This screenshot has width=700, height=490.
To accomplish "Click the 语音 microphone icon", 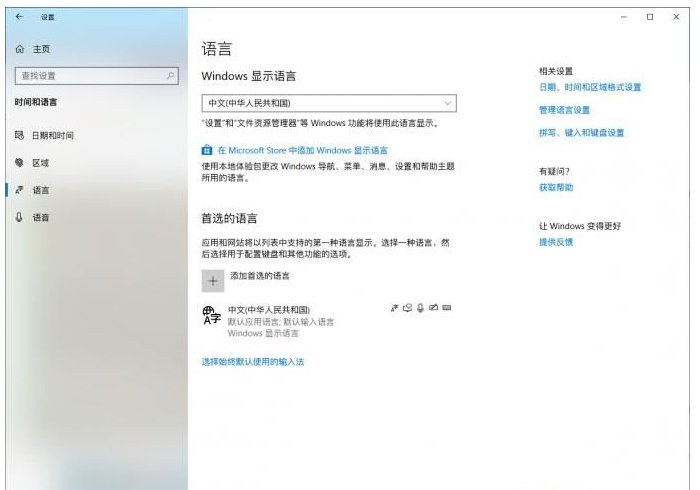I will tap(19, 217).
